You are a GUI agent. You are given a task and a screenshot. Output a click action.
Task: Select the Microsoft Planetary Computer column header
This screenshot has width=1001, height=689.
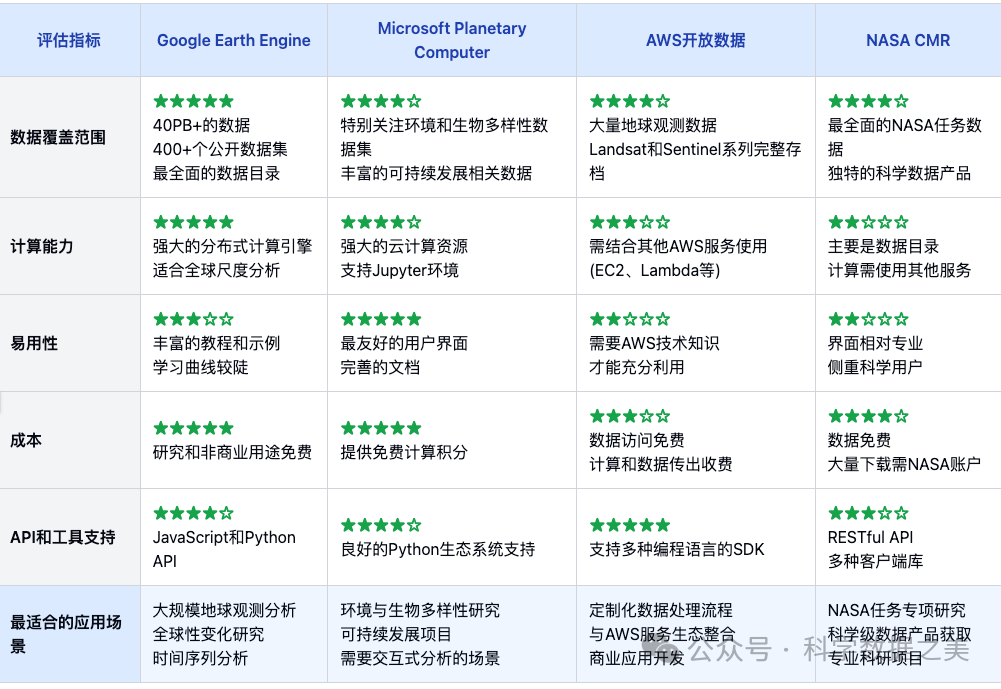[452, 41]
